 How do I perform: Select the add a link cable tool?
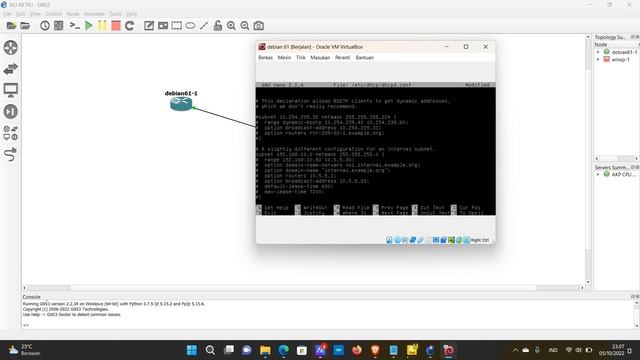click(x=11, y=154)
